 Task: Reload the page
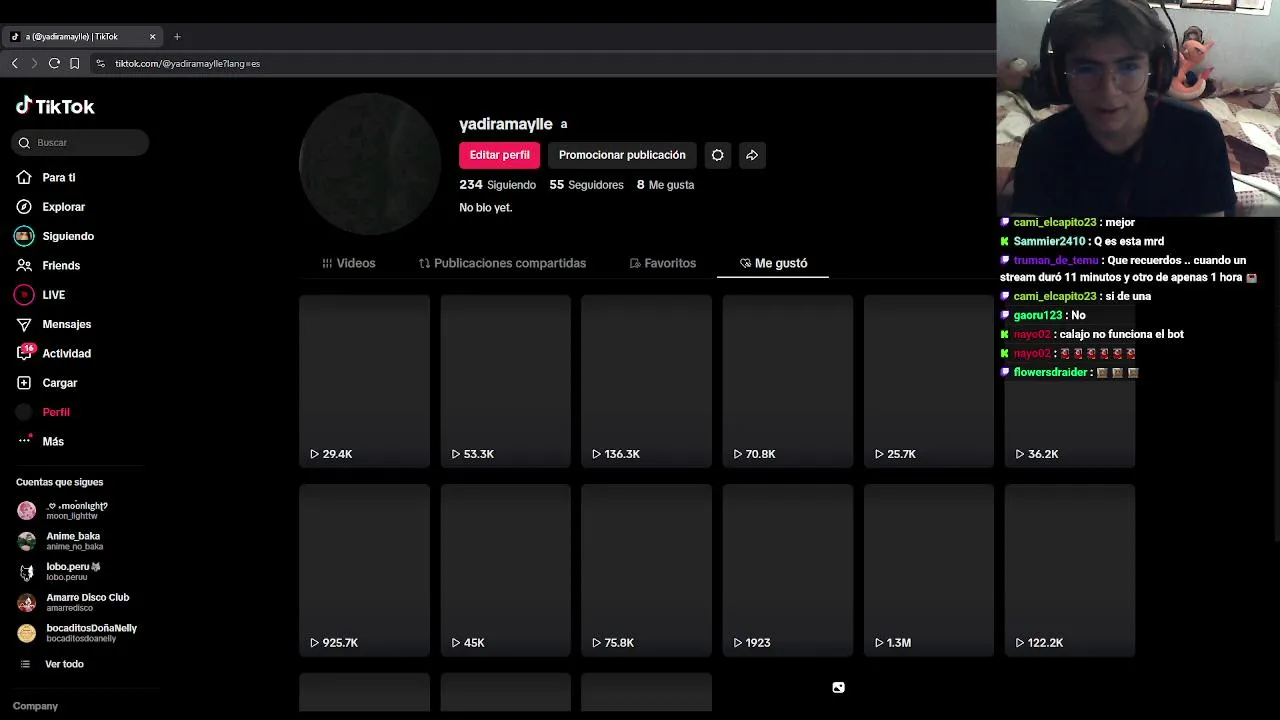coord(54,63)
